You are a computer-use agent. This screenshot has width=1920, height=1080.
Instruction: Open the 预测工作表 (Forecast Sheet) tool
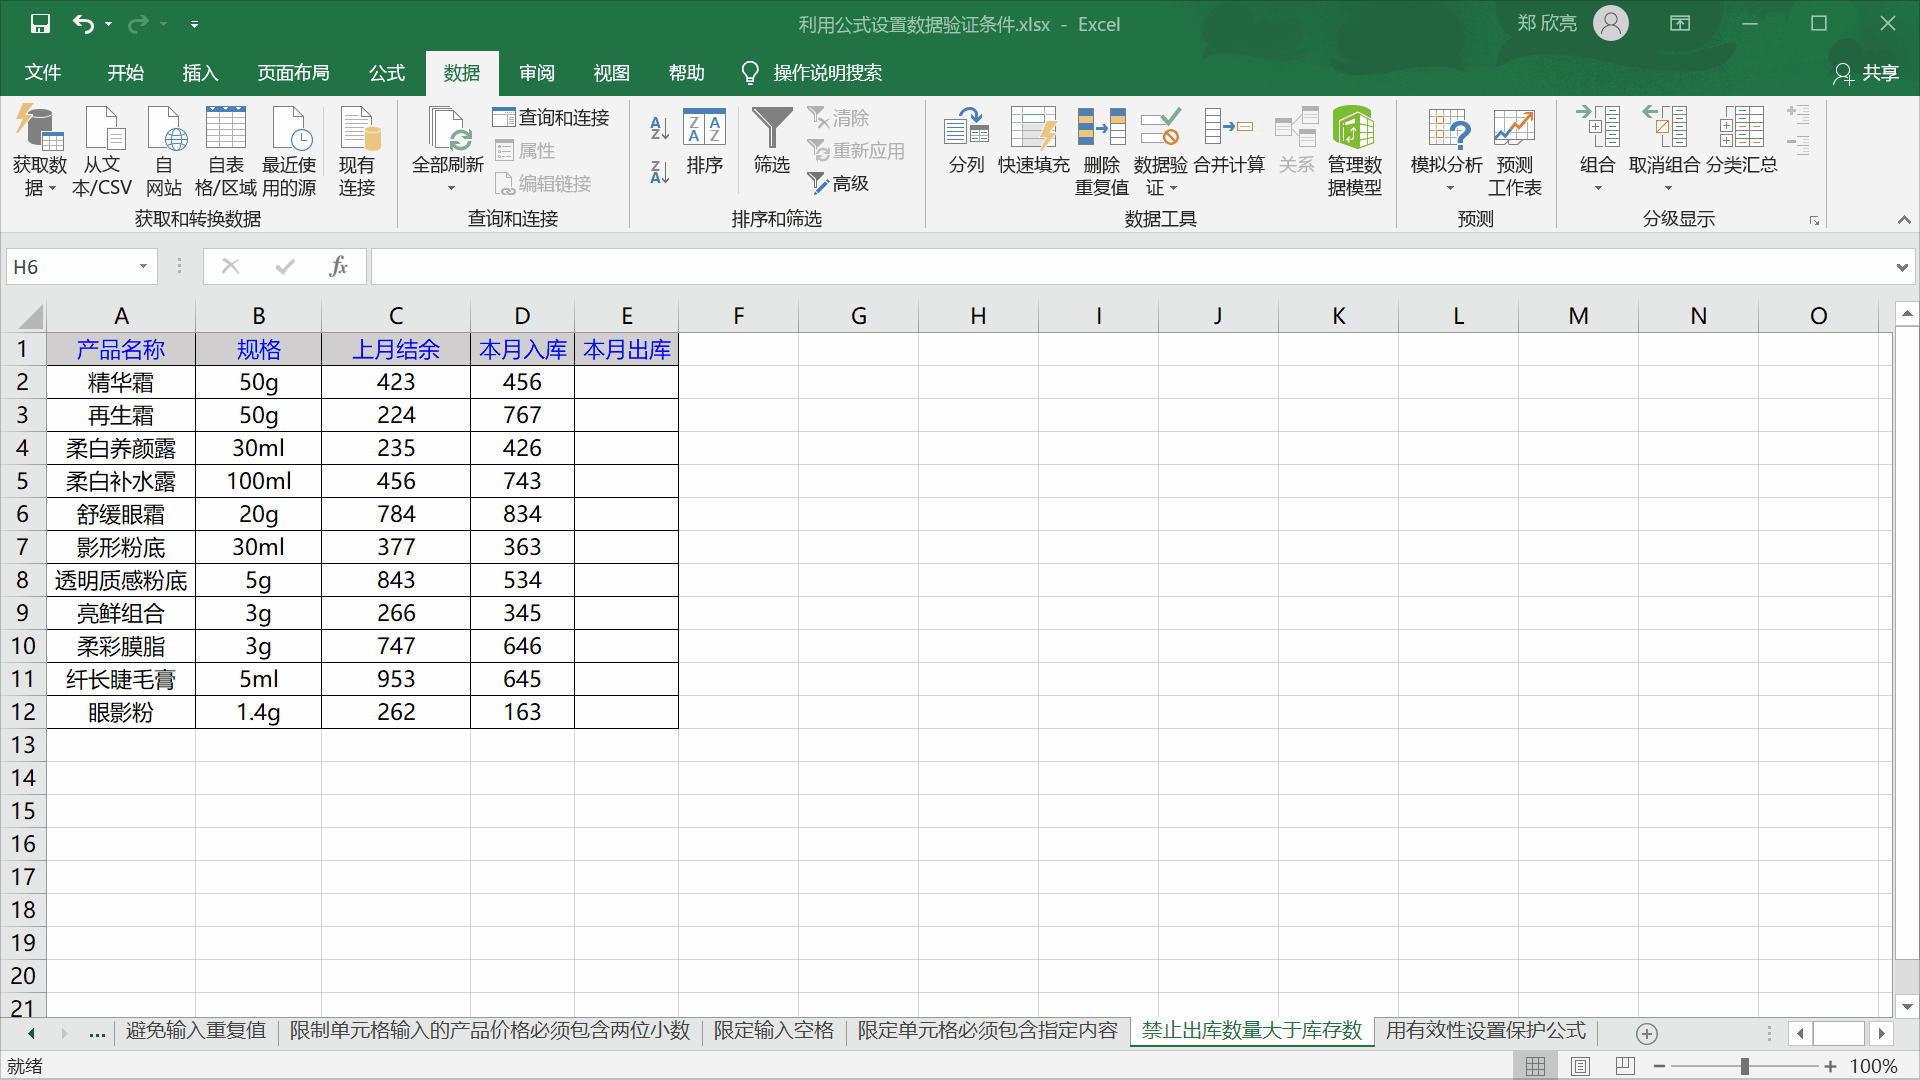click(x=1513, y=150)
